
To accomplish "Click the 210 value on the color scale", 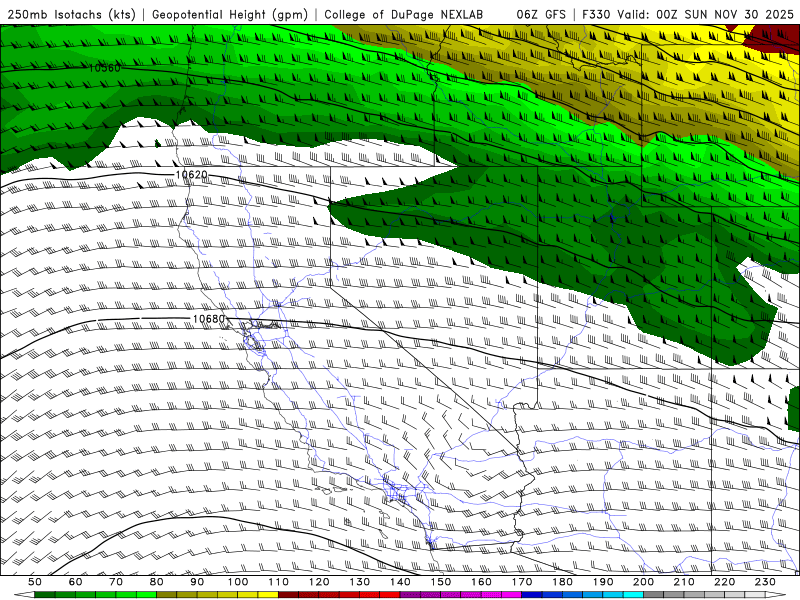I will point(684,582).
